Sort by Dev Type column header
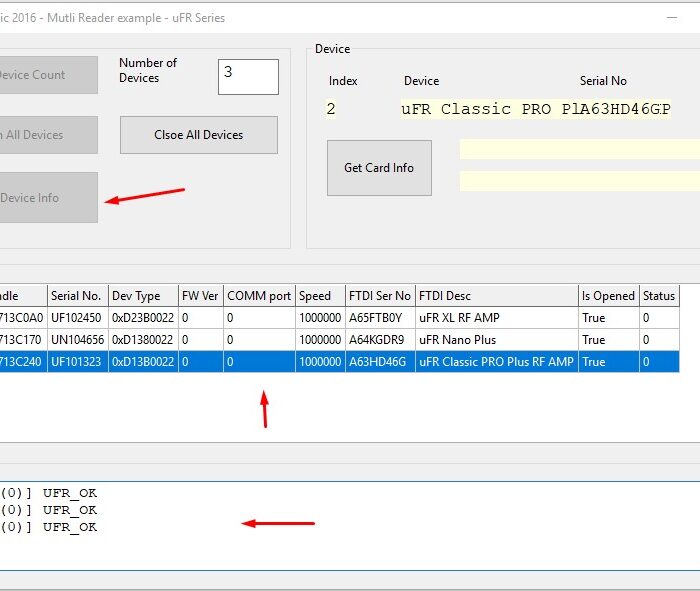700x591 pixels. pos(143,296)
